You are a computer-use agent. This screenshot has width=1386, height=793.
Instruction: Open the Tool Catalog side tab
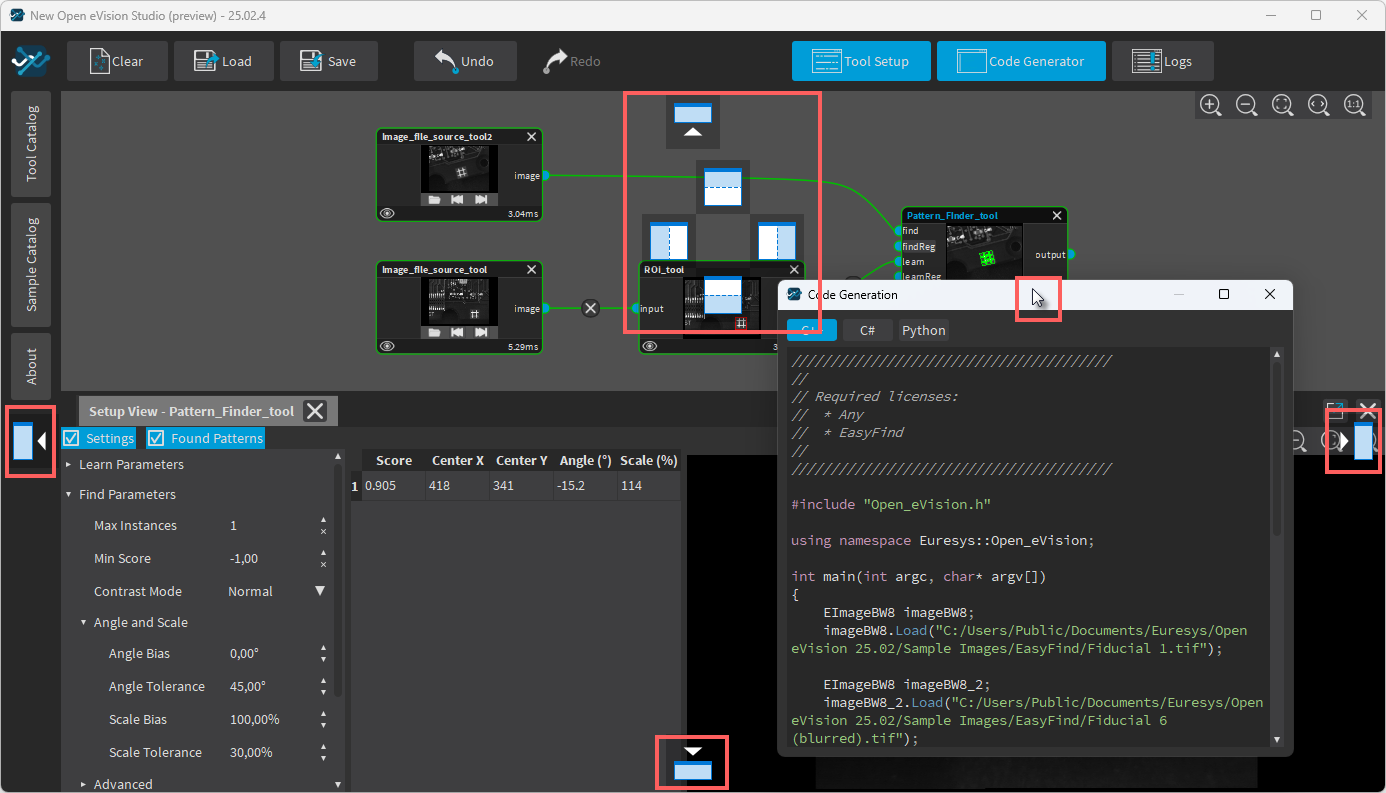pos(32,142)
